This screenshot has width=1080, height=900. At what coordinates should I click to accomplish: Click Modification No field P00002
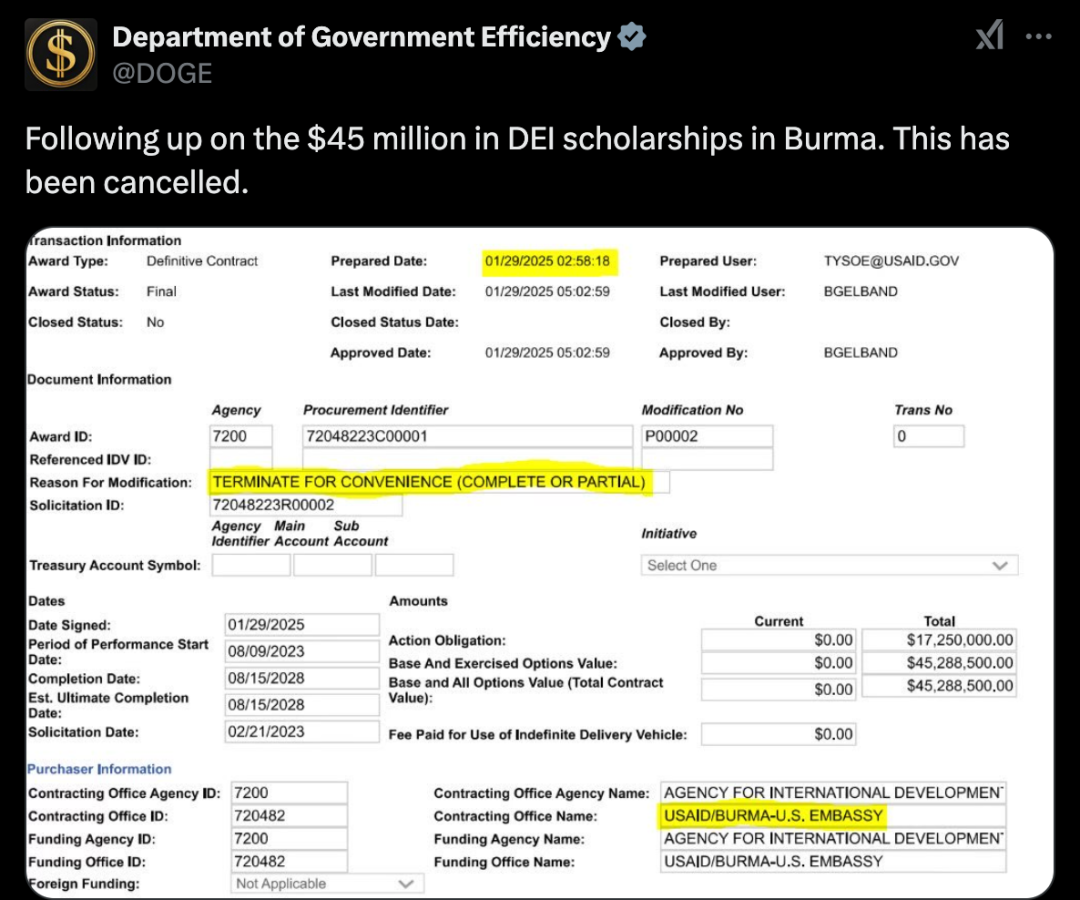pyautogui.click(x=707, y=436)
